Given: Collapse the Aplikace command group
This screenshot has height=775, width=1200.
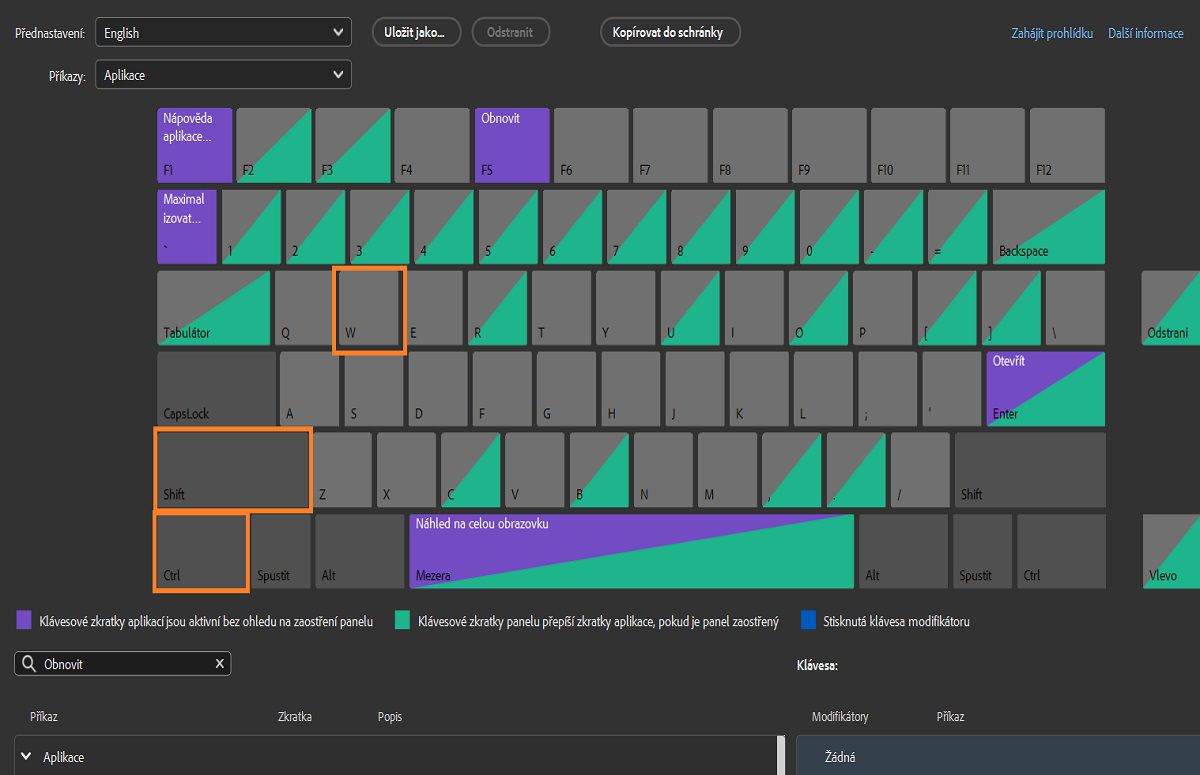Looking at the screenshot, I should point(27,757).
